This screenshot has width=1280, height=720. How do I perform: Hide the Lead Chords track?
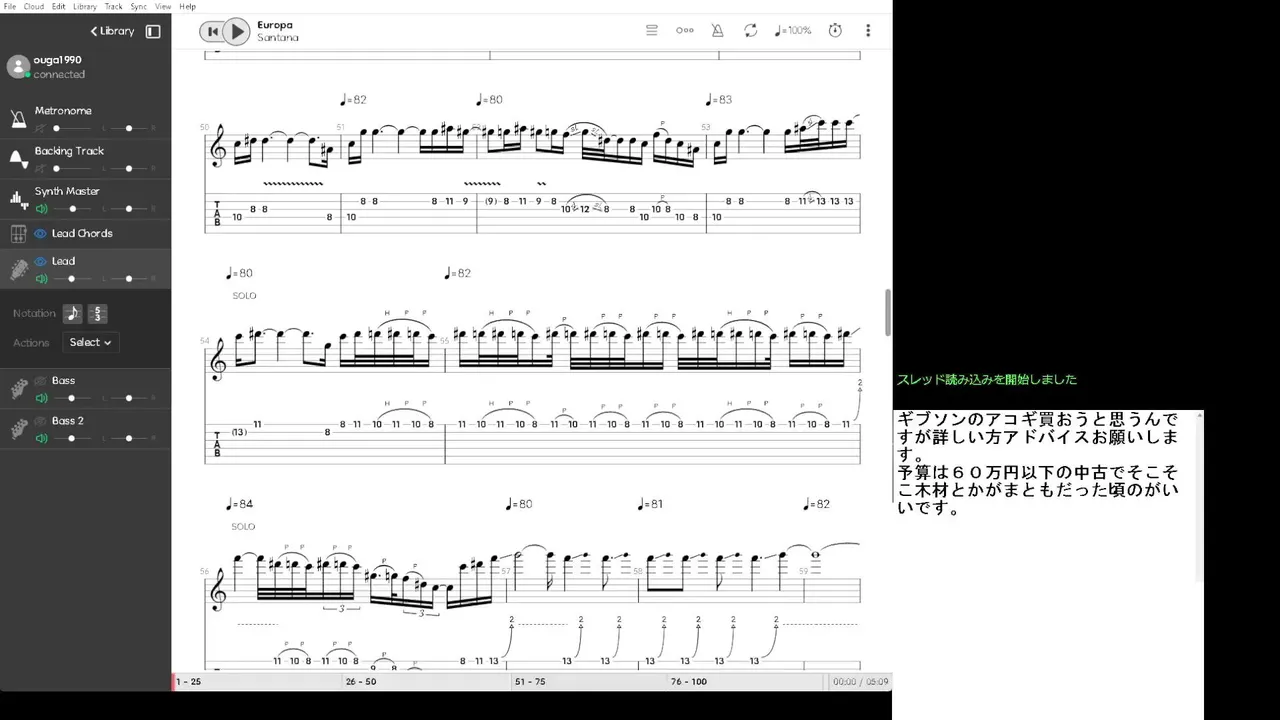[41, 234]
